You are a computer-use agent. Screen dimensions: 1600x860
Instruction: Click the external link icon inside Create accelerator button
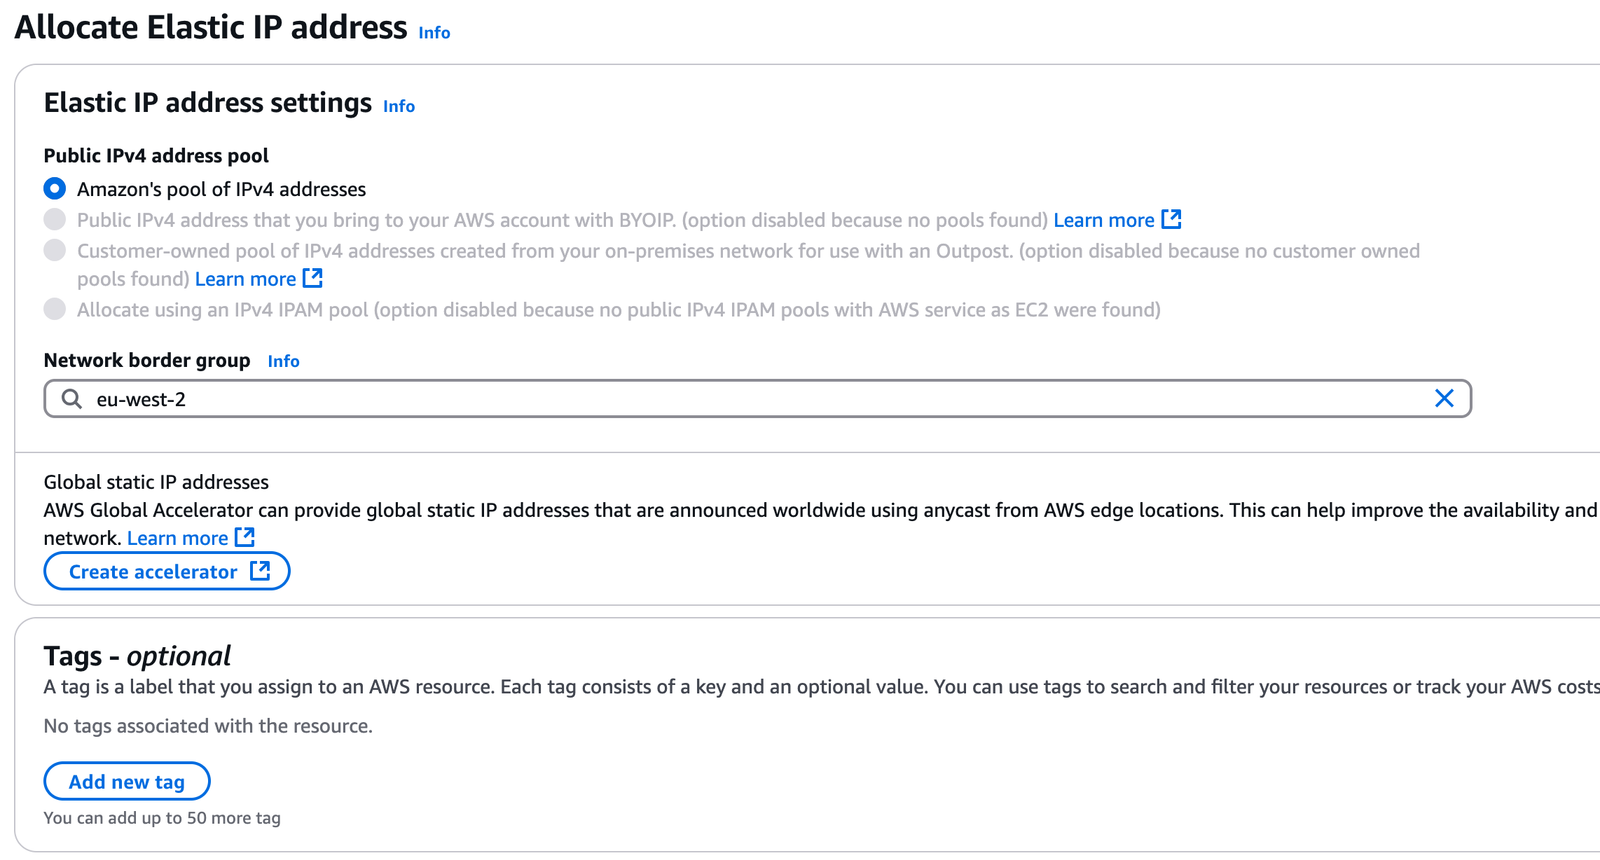(x=260, y=571)
